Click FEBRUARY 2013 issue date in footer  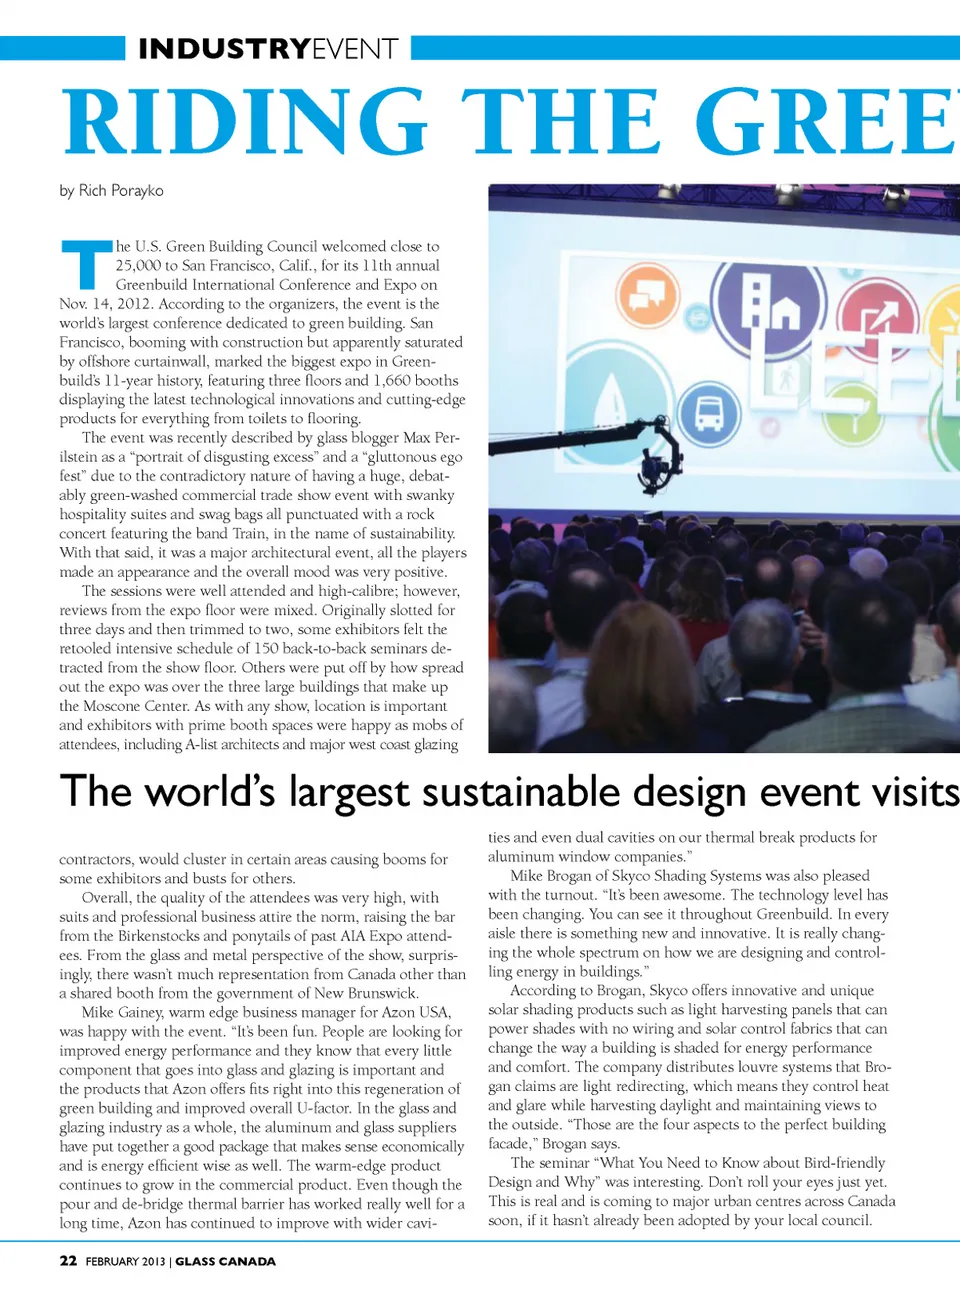point(125,1261)
